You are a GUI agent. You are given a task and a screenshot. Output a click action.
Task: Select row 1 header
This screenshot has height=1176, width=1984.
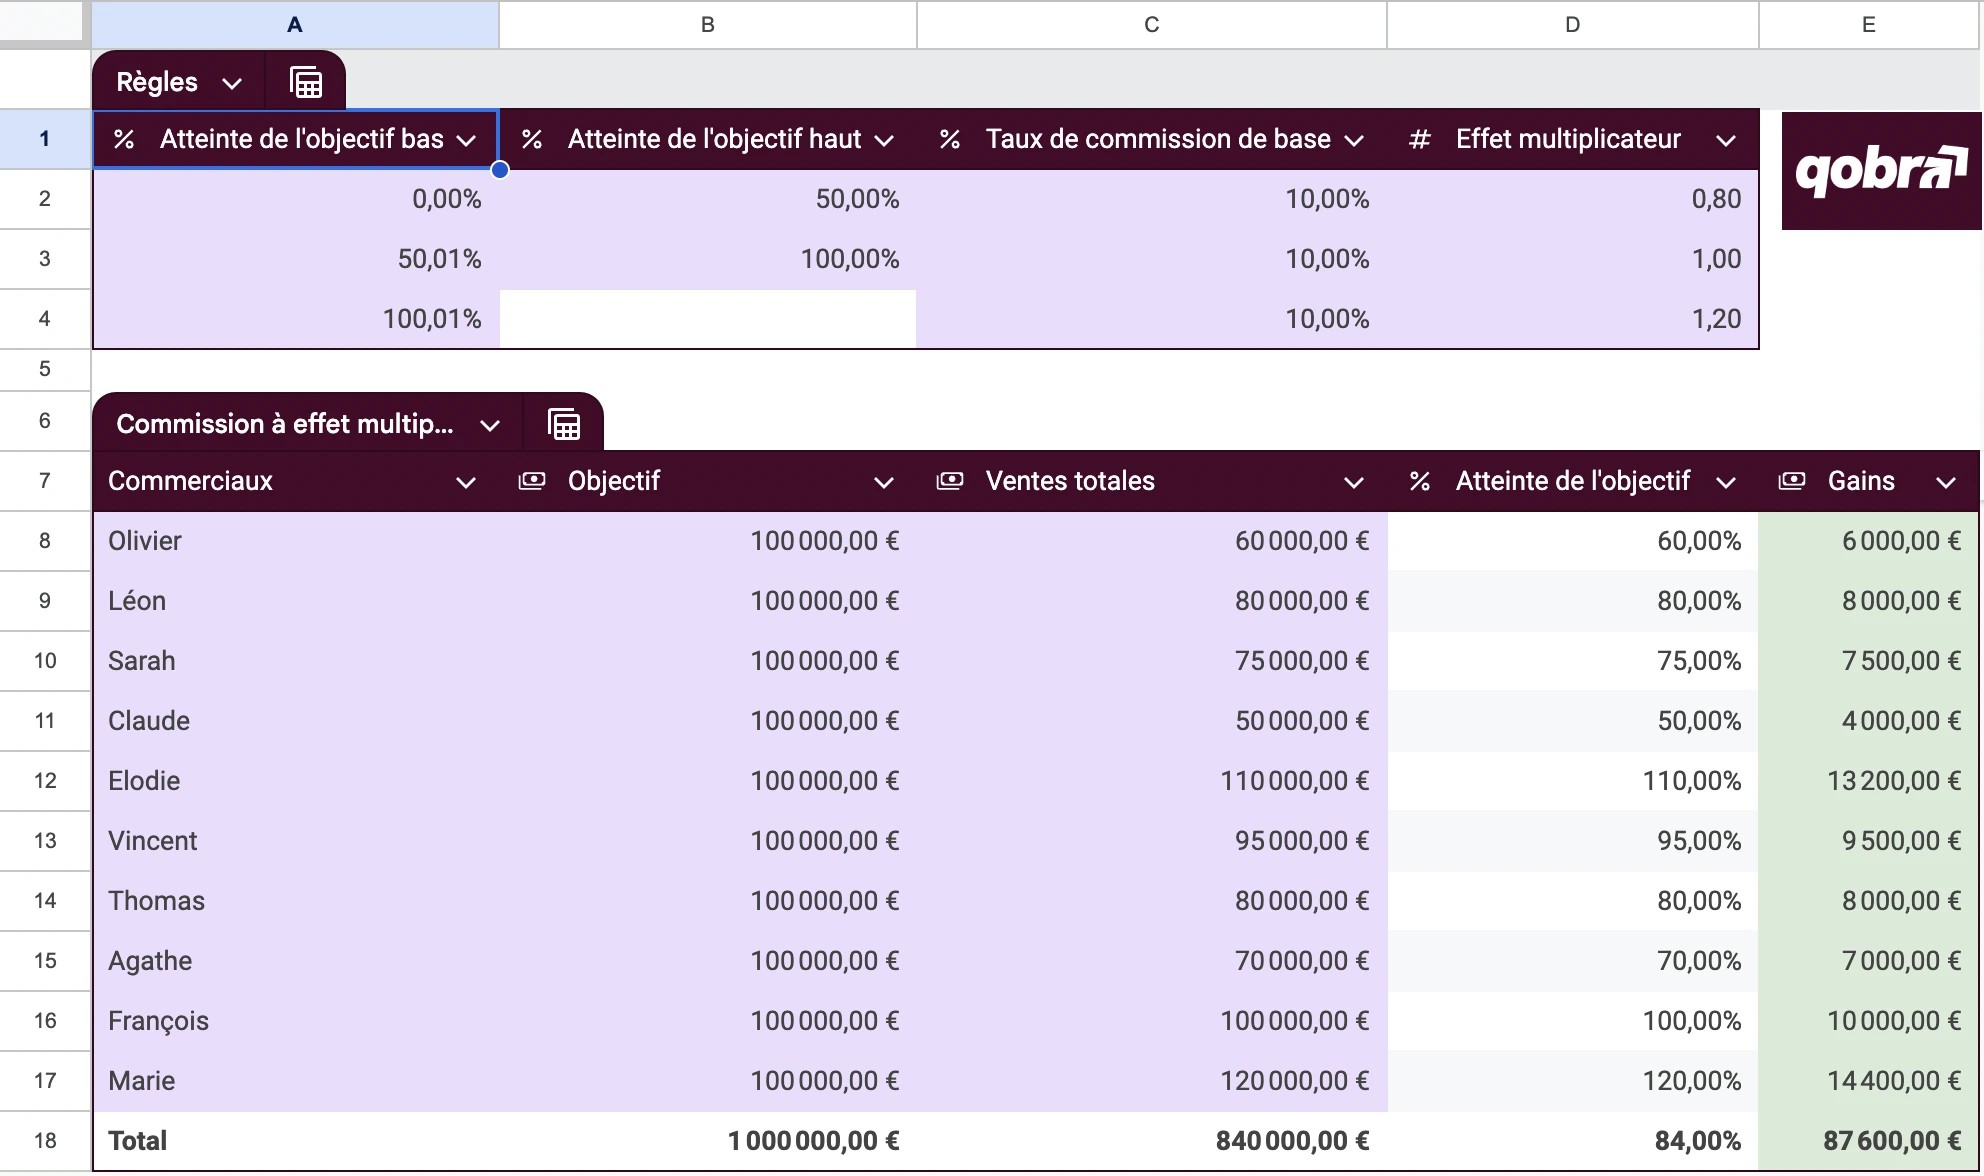45,139
